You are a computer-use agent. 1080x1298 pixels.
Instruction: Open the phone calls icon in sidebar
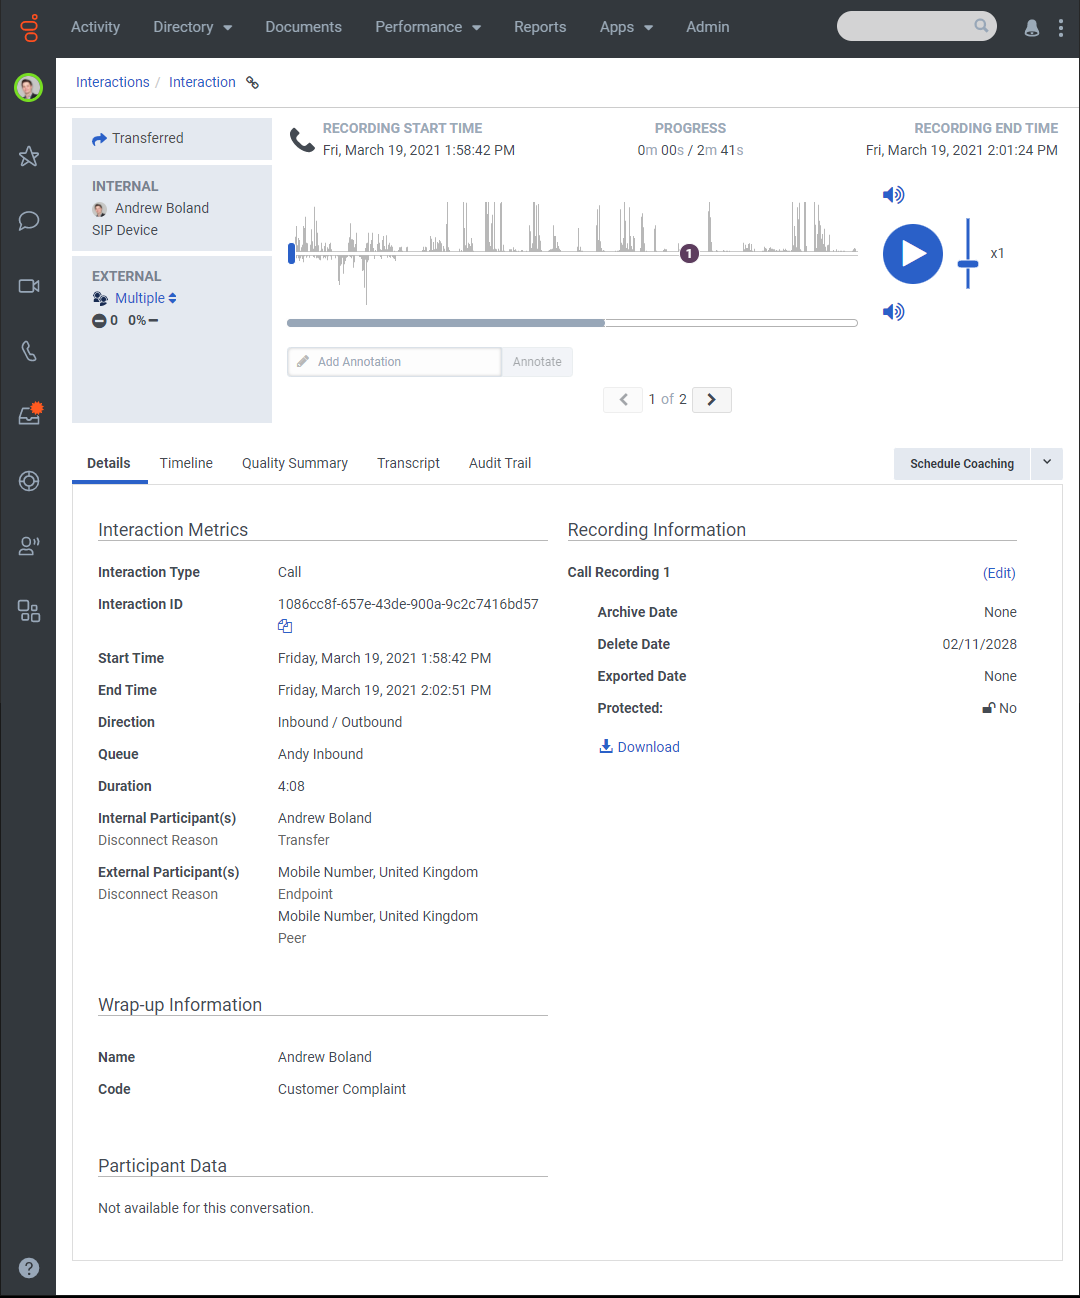pyautogui.click(x=29, y=351)
